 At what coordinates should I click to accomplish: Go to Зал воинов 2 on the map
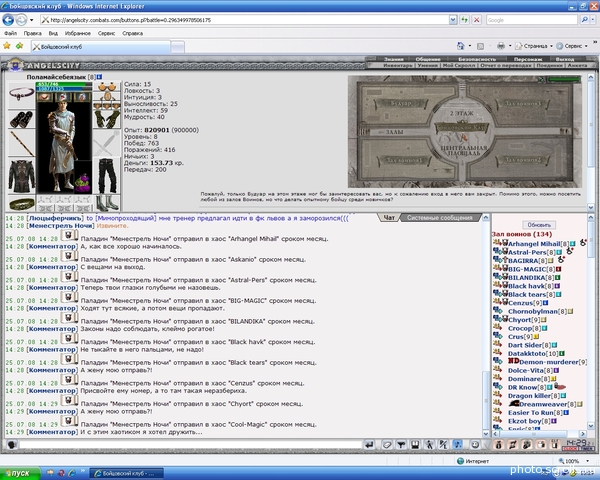(x=523, y=160)
